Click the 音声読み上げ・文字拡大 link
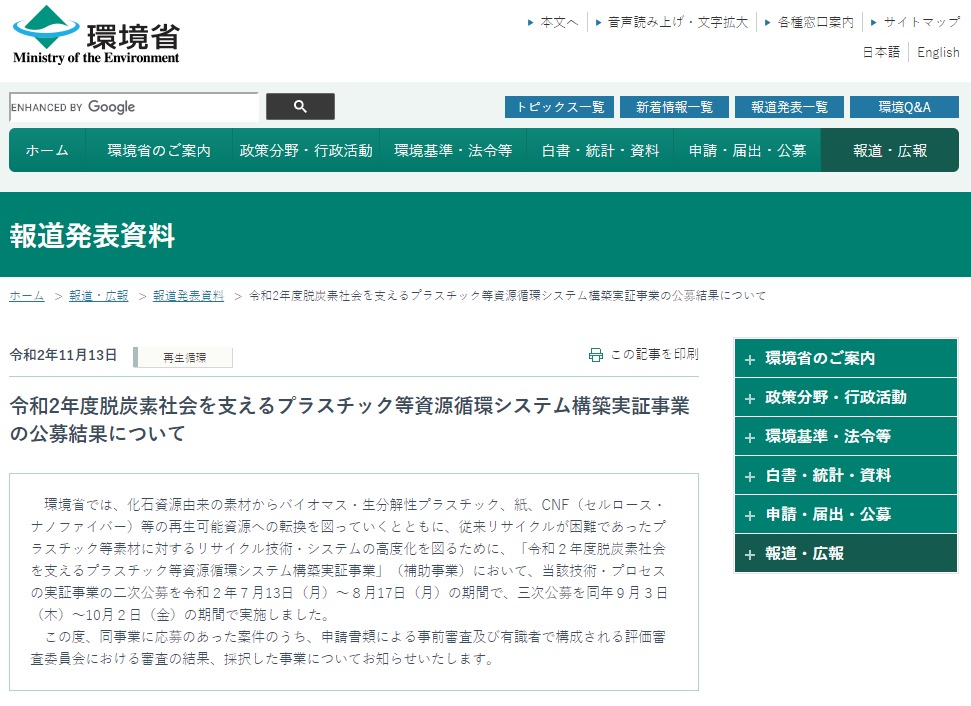This screenshot has width=971, height=706. tap(677, 22)
